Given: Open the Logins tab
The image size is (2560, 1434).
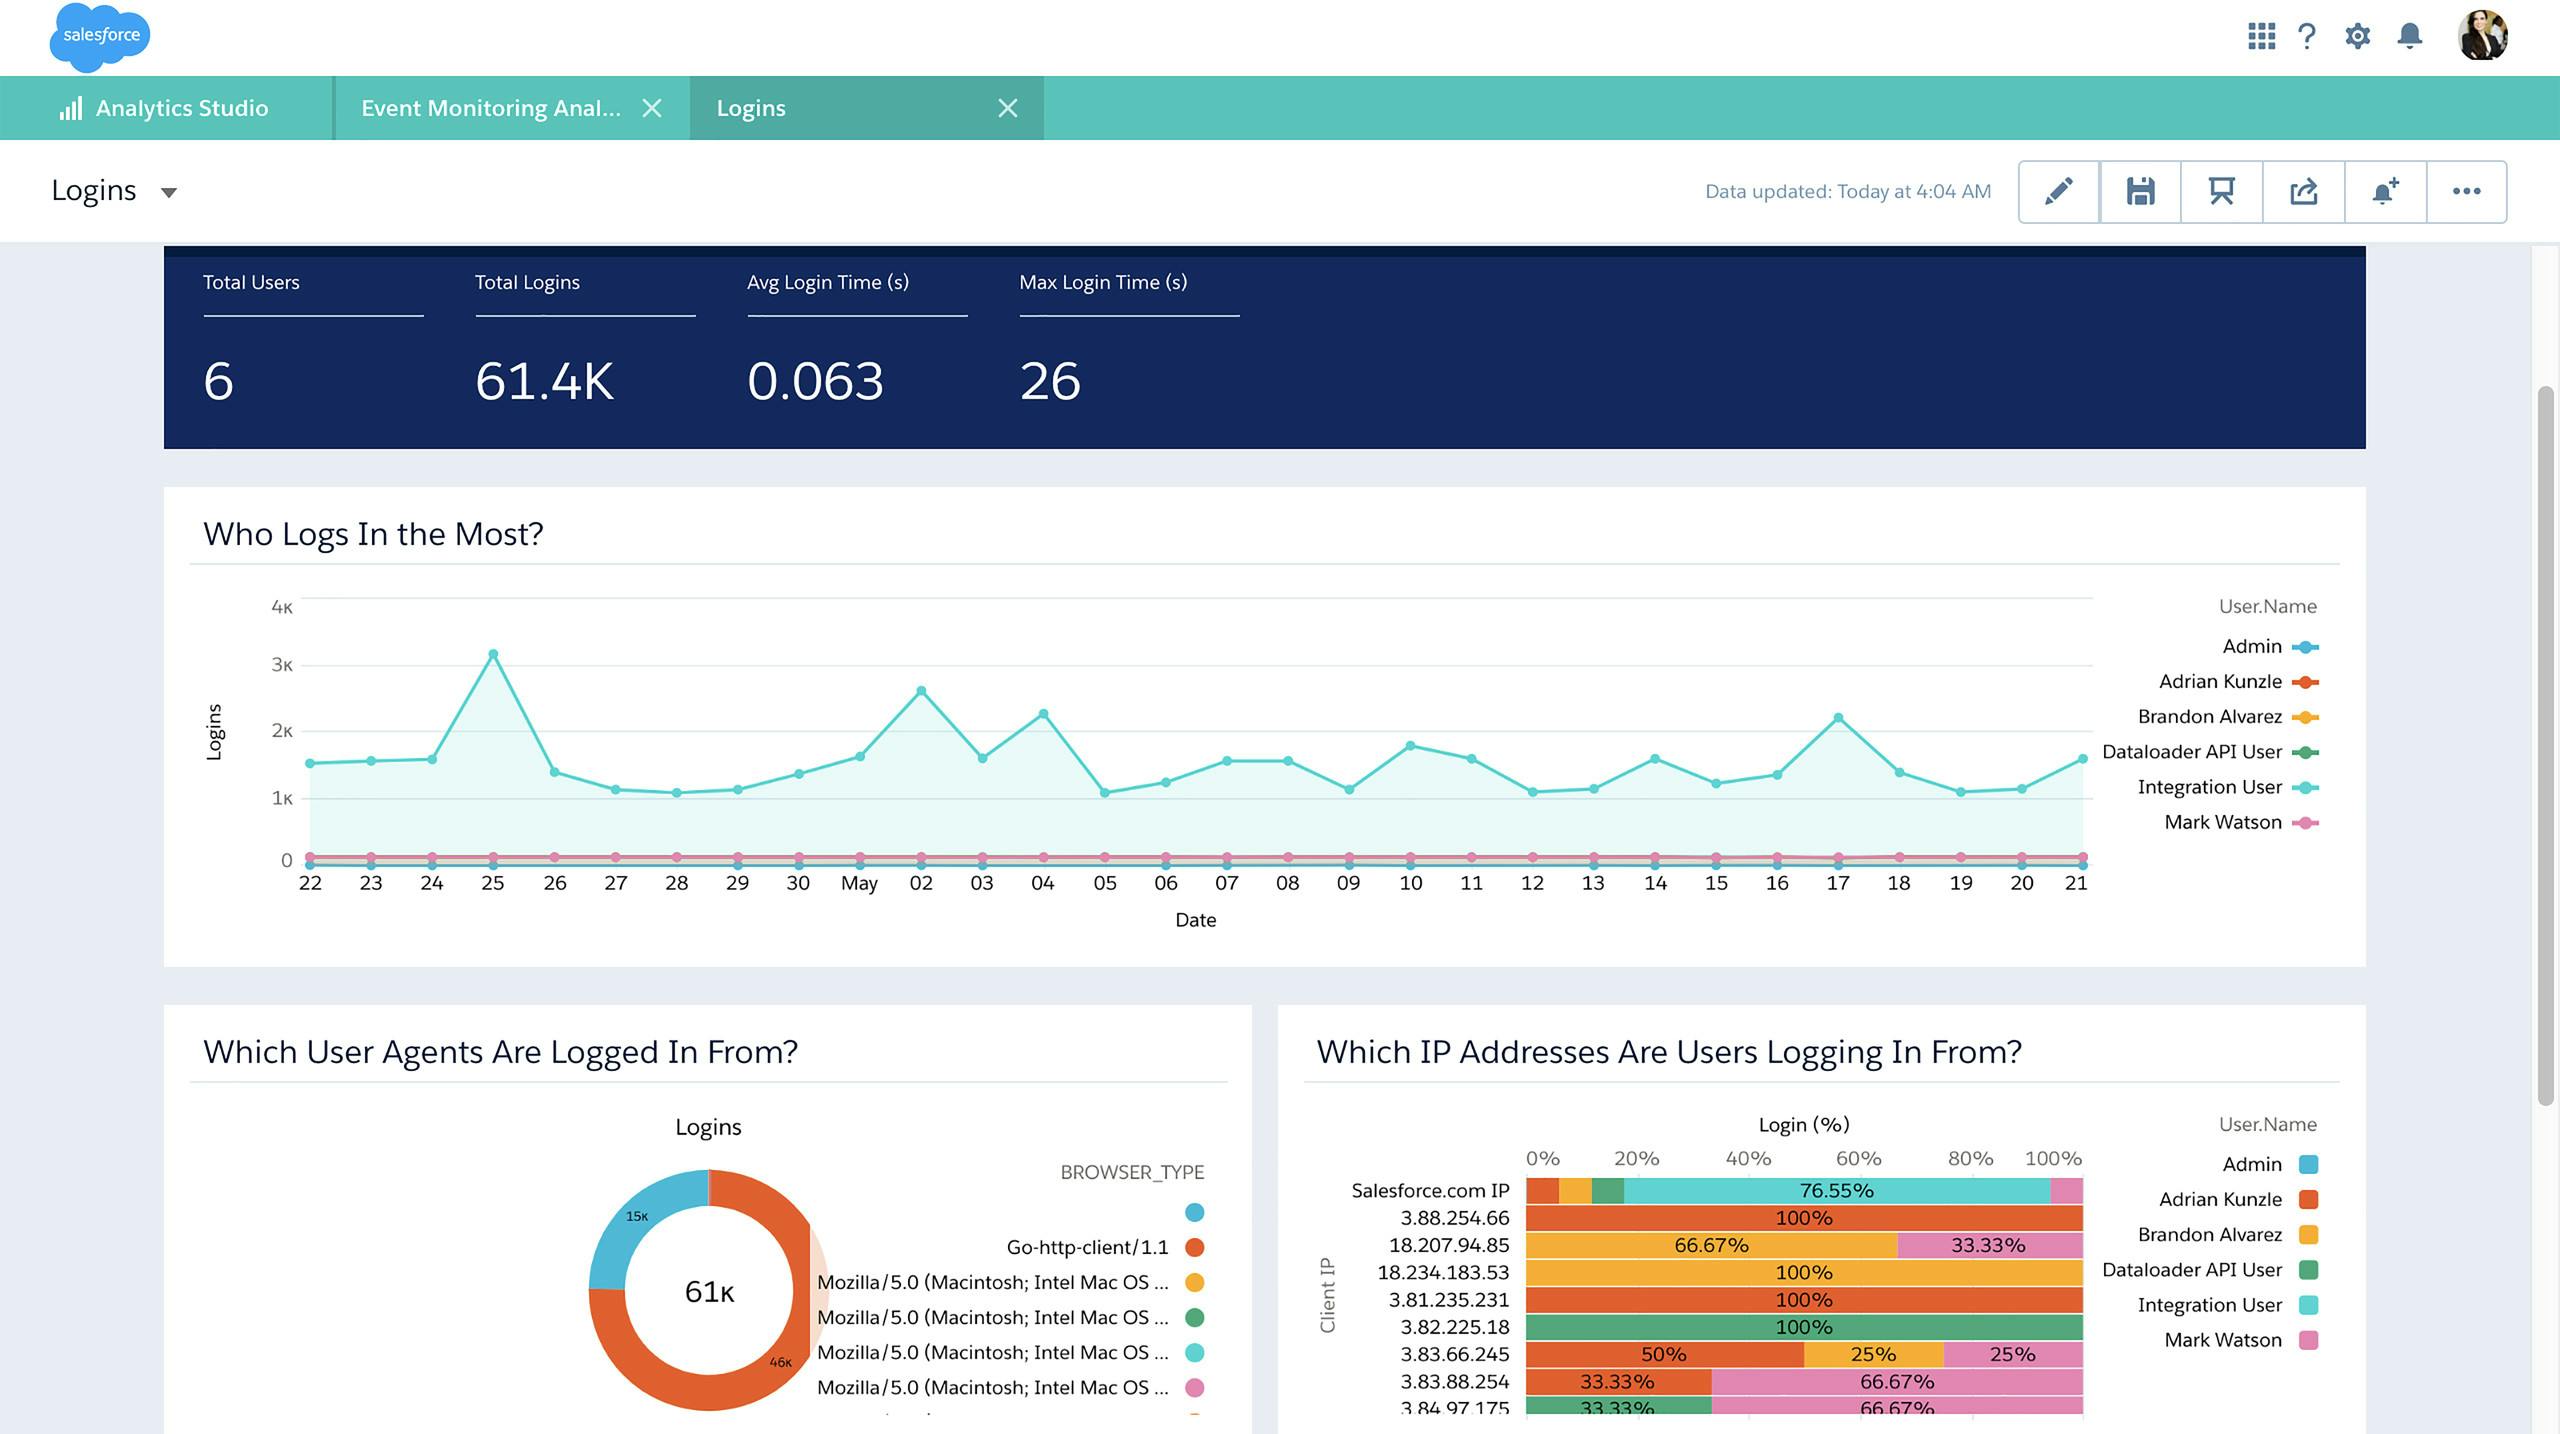Looking at the screenshot, I should 751,107.
